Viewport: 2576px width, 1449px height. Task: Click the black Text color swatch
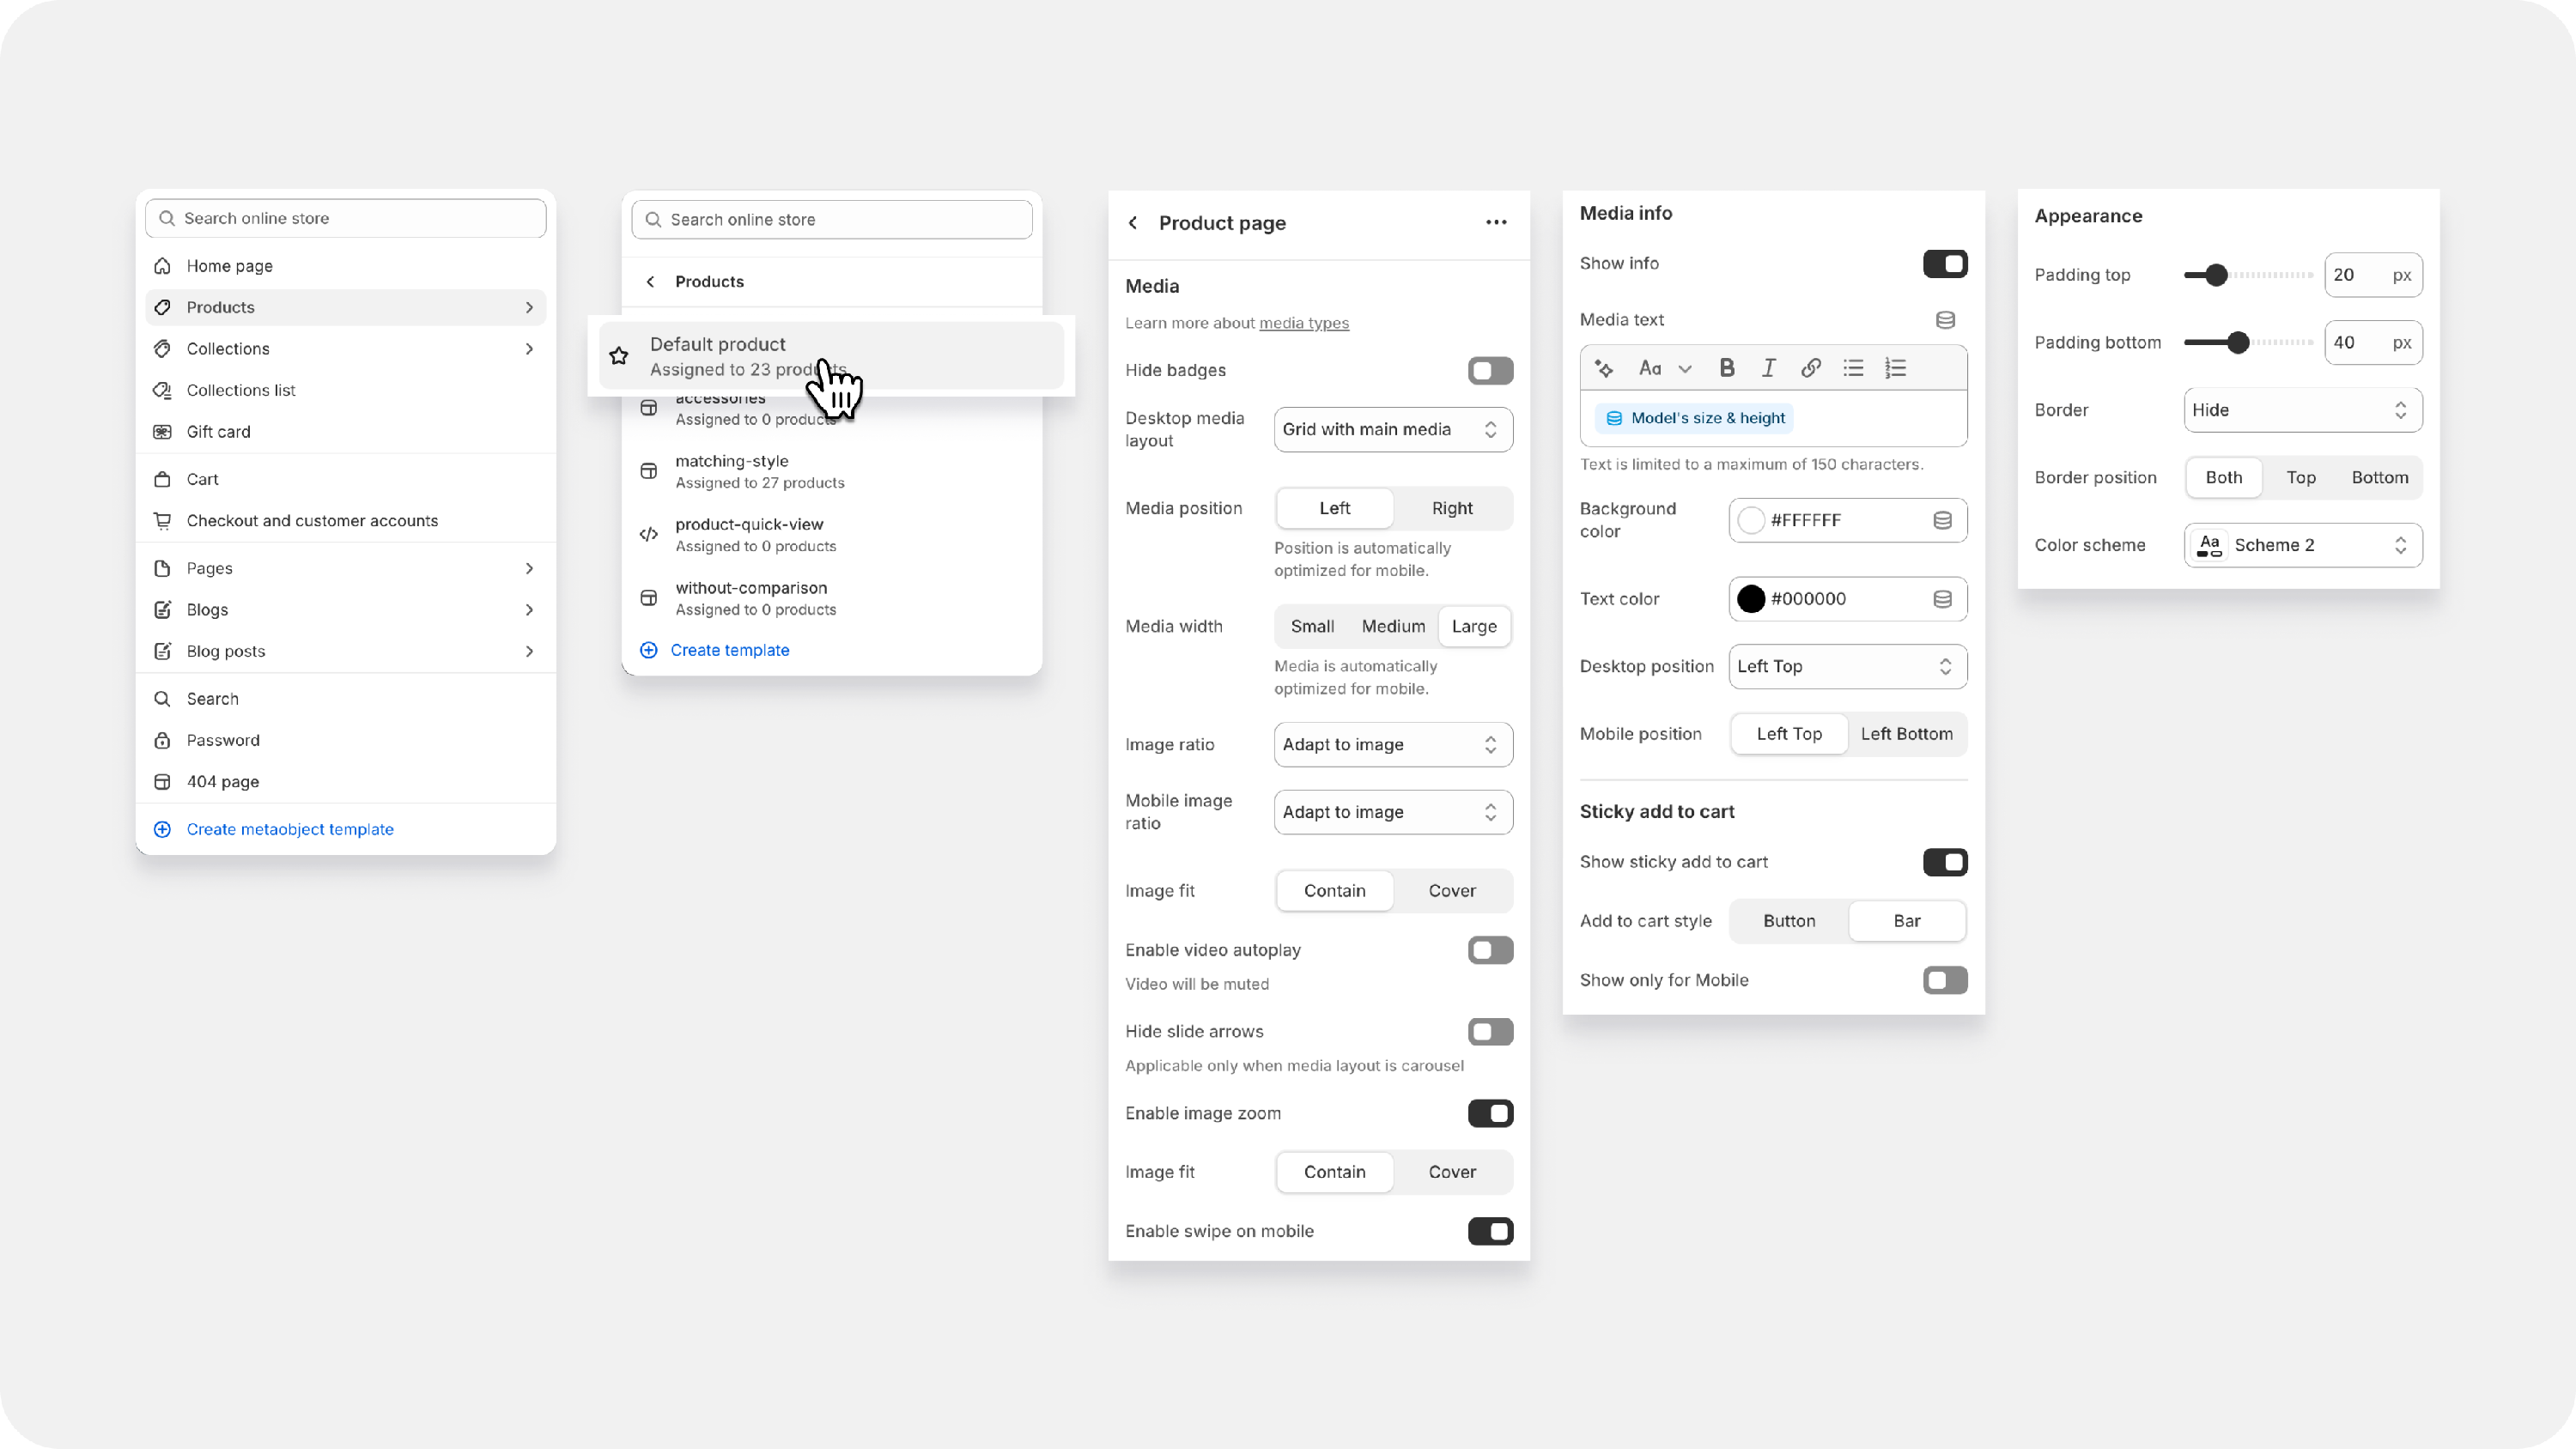click(x=1750, y=599)
